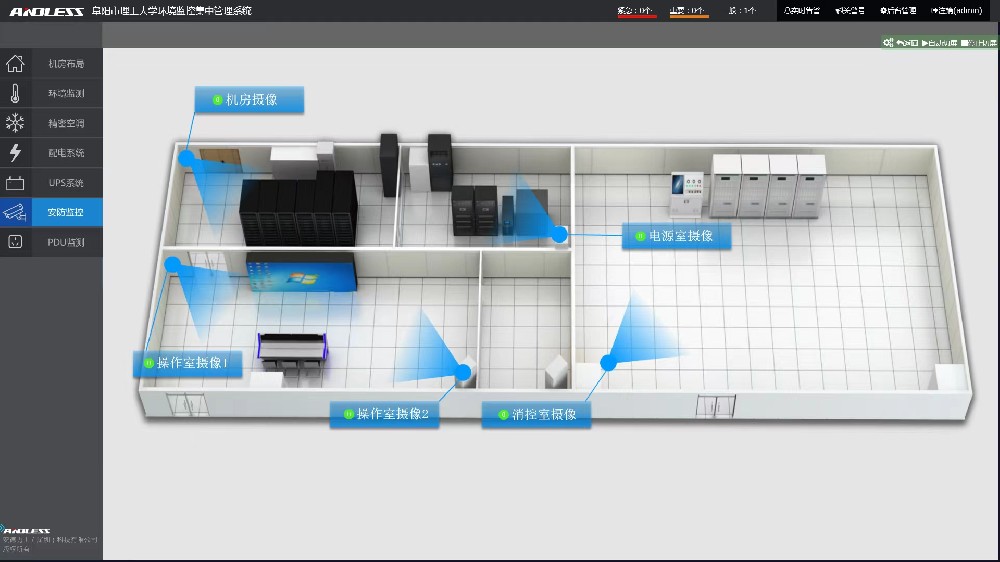Open the snowflake icon for 精密空调
Screen dimensions: 1000x562
[15, 123]
